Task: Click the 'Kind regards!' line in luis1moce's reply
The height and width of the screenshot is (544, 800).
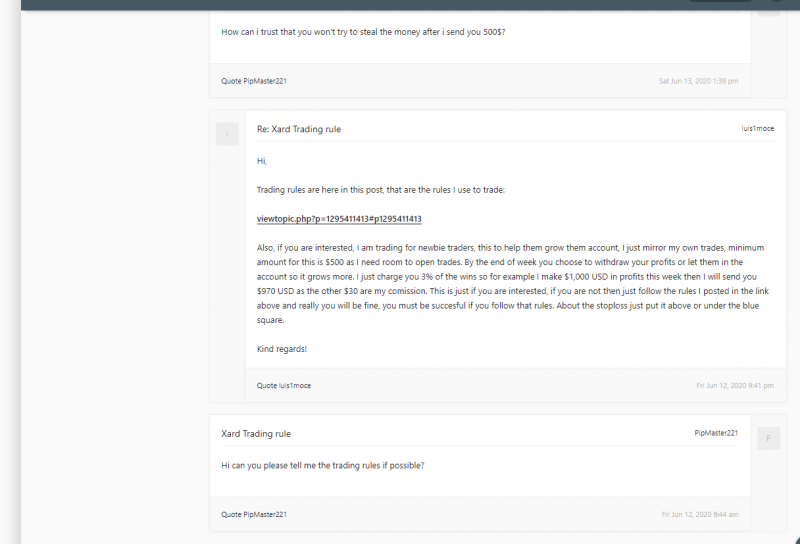Action: pos(282,349)
